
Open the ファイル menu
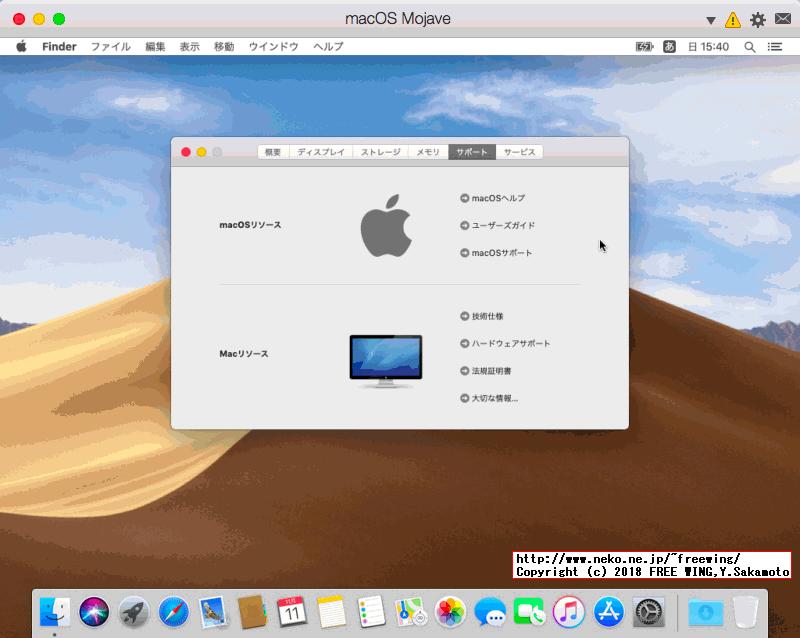[x=111, y=46]
